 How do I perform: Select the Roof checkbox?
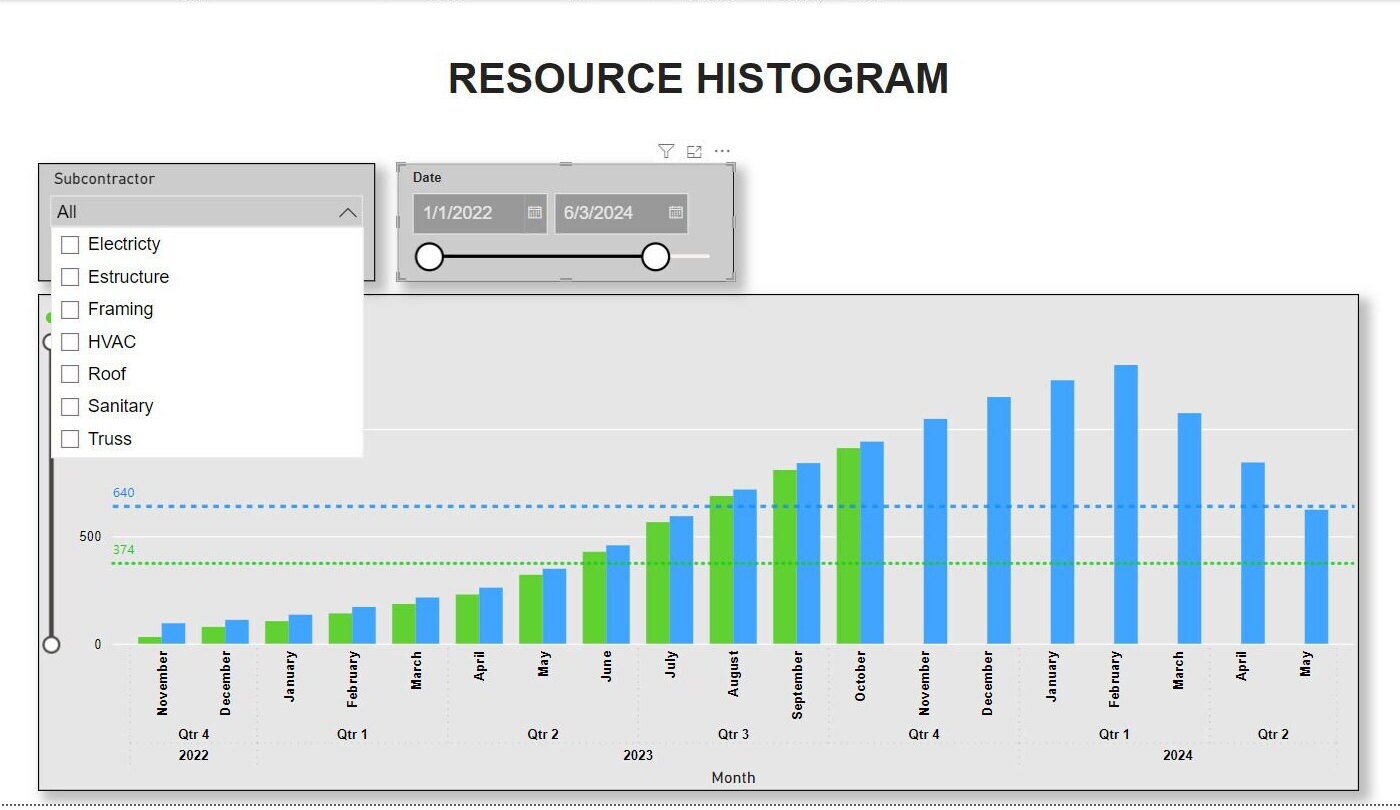tap(70, 373)
